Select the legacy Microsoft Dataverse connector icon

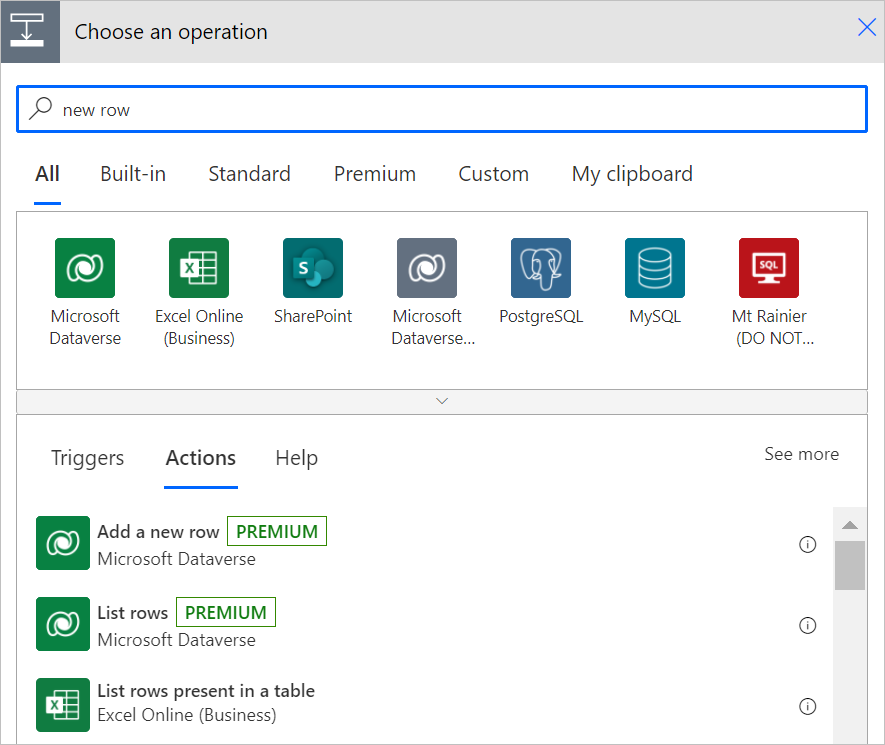[427, 267]
